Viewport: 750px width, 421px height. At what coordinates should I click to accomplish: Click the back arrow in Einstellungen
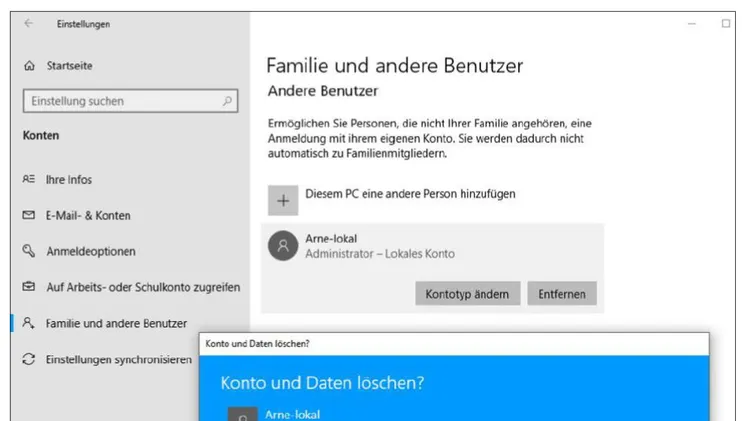(x=29, y=23)
